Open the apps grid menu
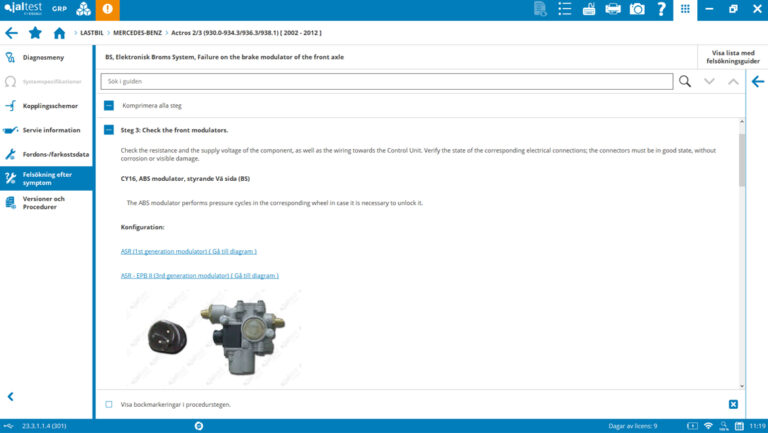This screenshot has width=768, height=433. [685, 9]
